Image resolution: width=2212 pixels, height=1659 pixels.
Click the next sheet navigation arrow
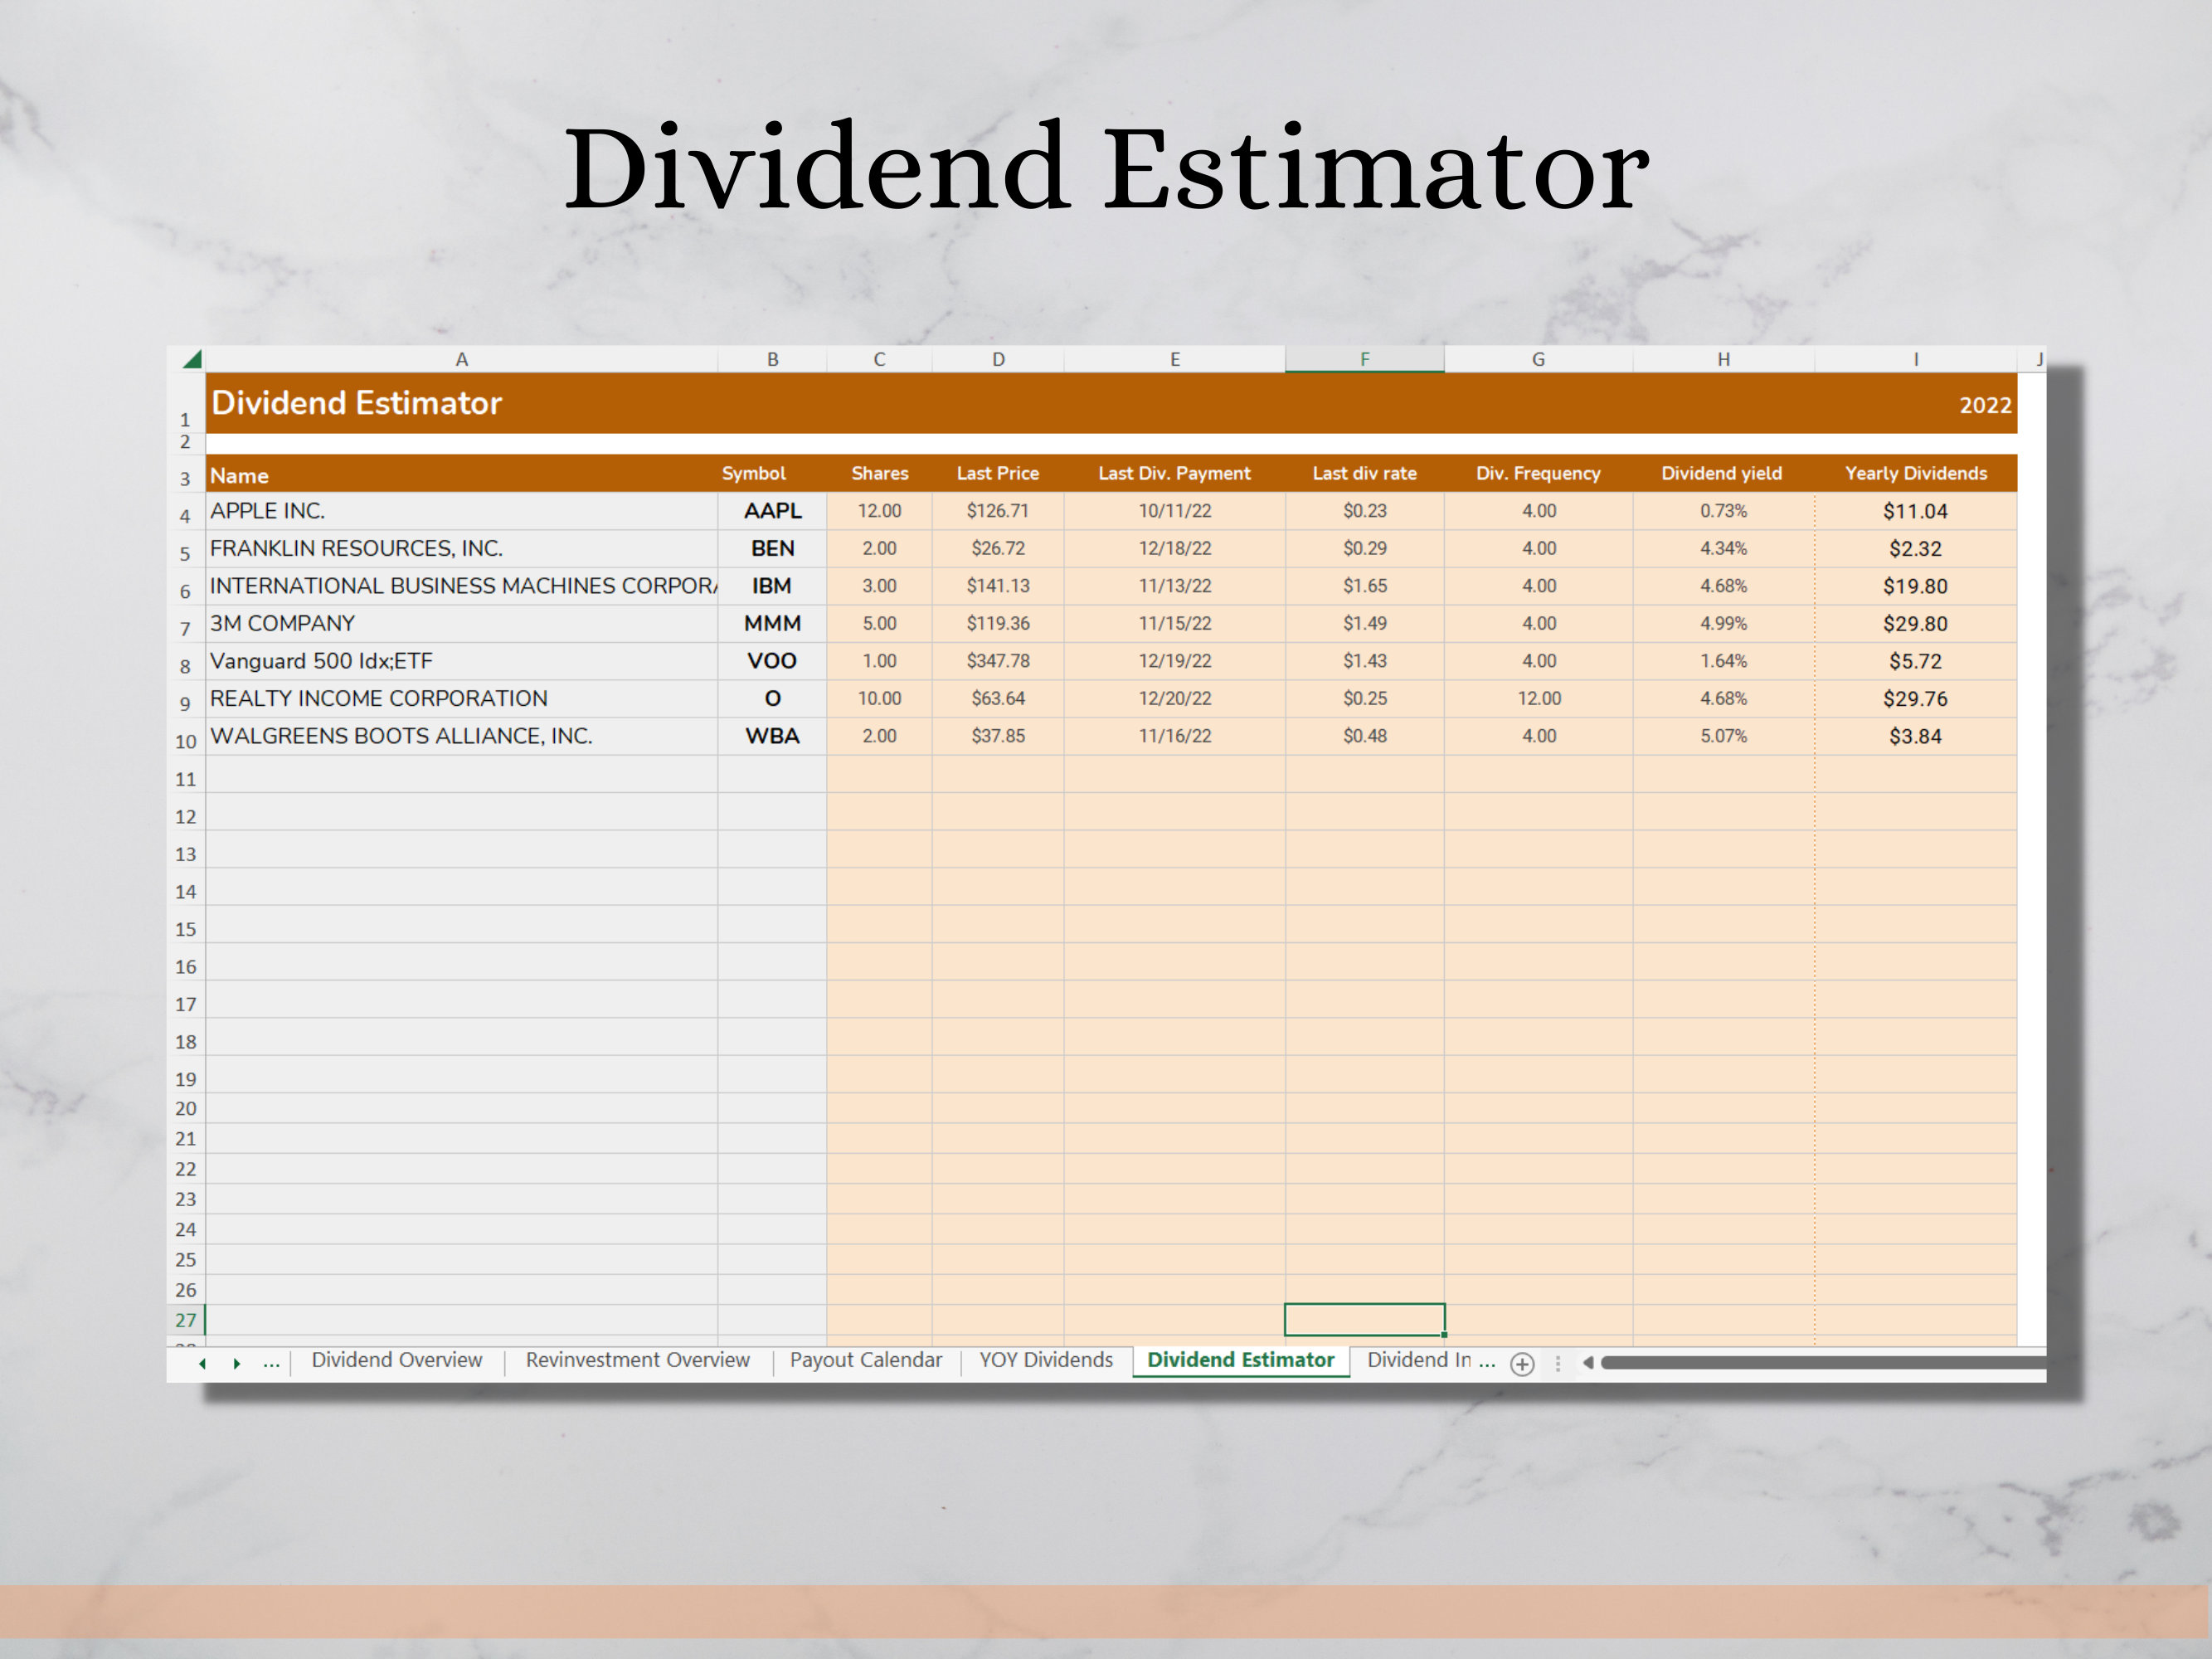pos(237,1362)
